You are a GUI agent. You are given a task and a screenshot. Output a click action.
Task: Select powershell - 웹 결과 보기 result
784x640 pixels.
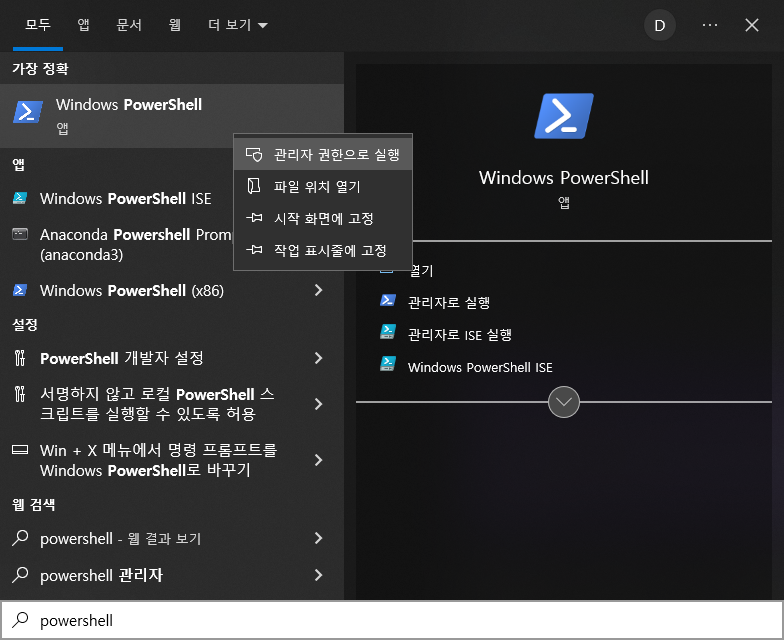120,538
